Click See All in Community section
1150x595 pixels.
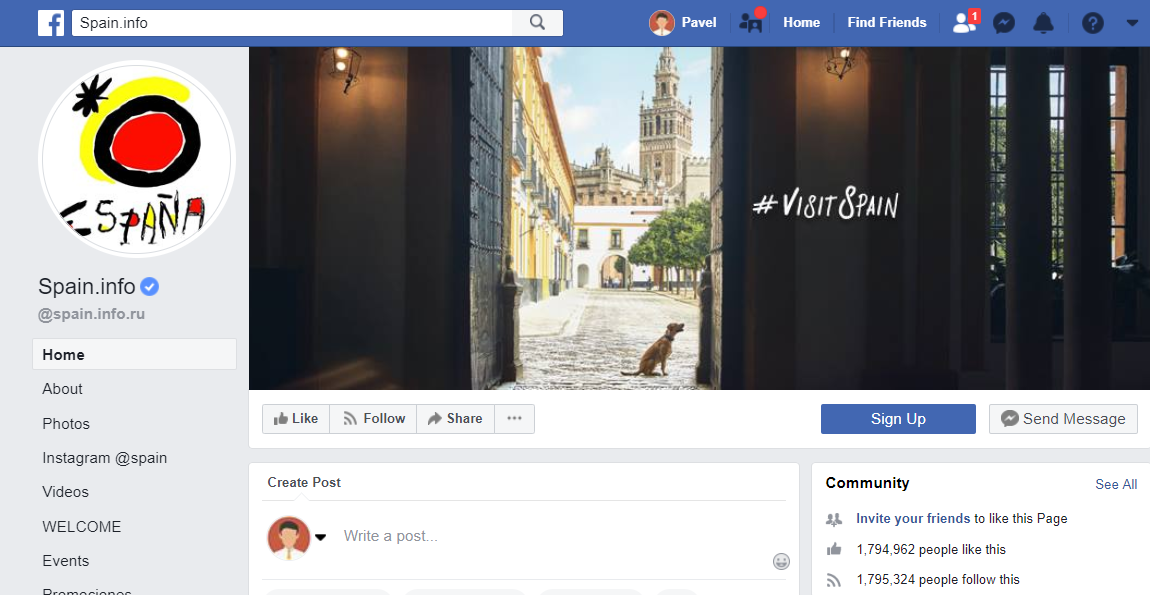(1115, 484)
